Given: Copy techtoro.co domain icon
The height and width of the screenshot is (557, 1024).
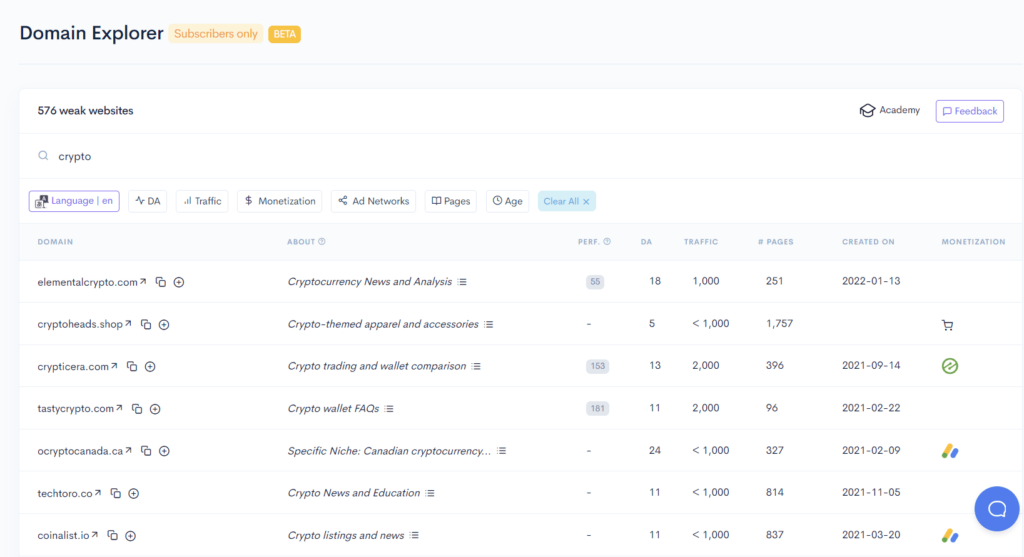Looking at the screenshot, I should (116, 493).
